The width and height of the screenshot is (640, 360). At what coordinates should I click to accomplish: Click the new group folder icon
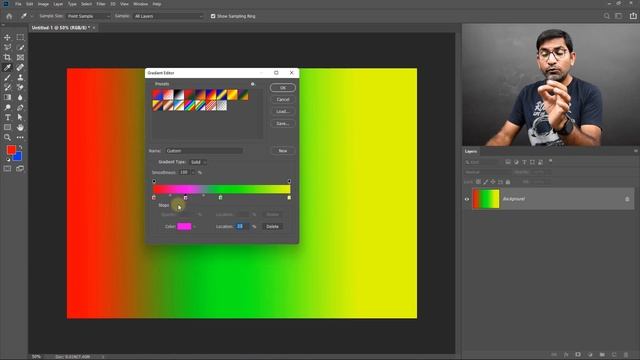coord(602,355)
